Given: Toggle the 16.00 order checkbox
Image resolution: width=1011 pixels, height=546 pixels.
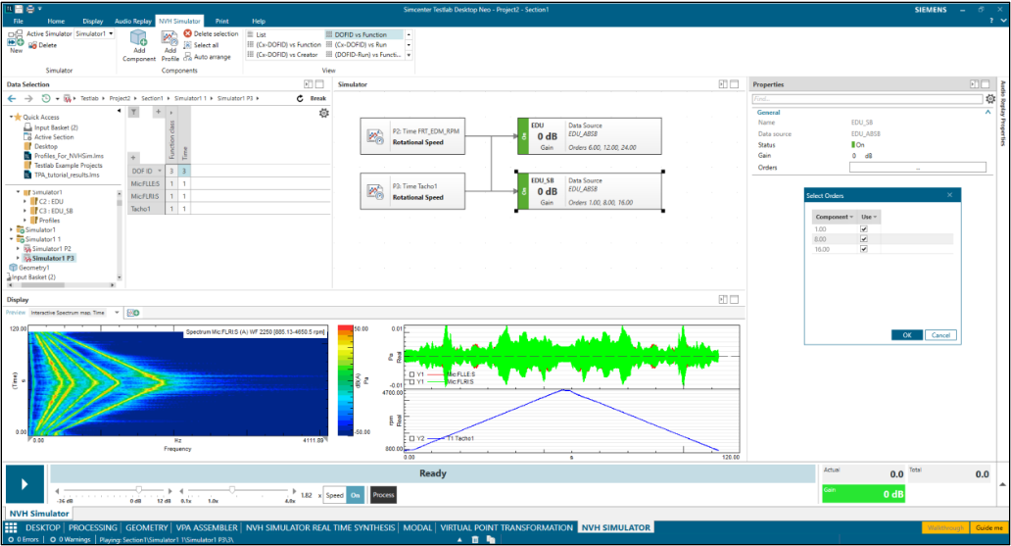Looking at the screenshot, I should point(864,249).
